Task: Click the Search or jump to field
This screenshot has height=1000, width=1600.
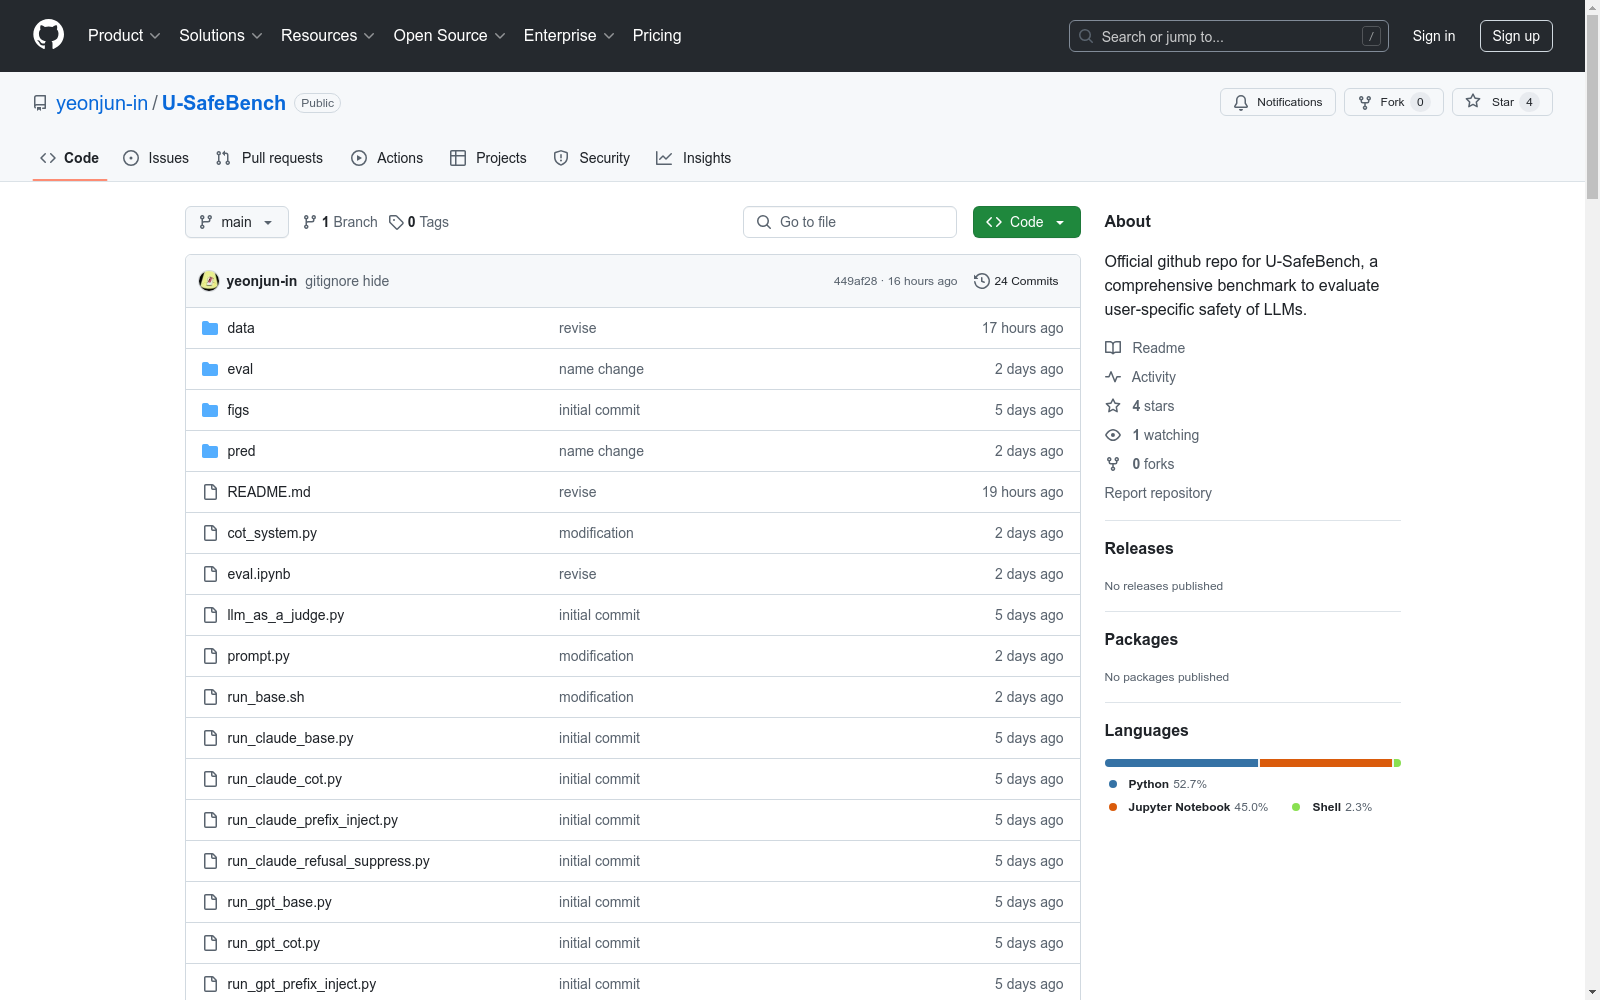Action: tap(1229, 36)
